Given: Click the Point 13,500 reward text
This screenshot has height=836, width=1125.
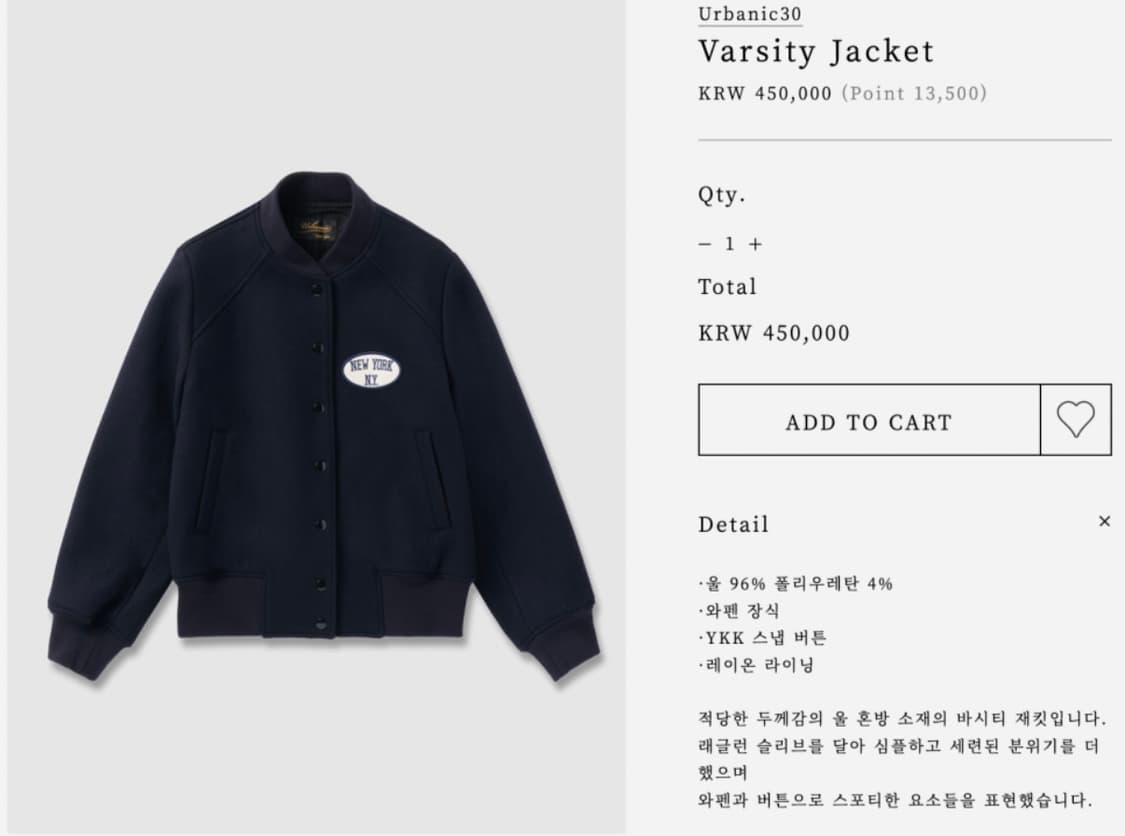Looking at the screenshot, I should [914, 93].
